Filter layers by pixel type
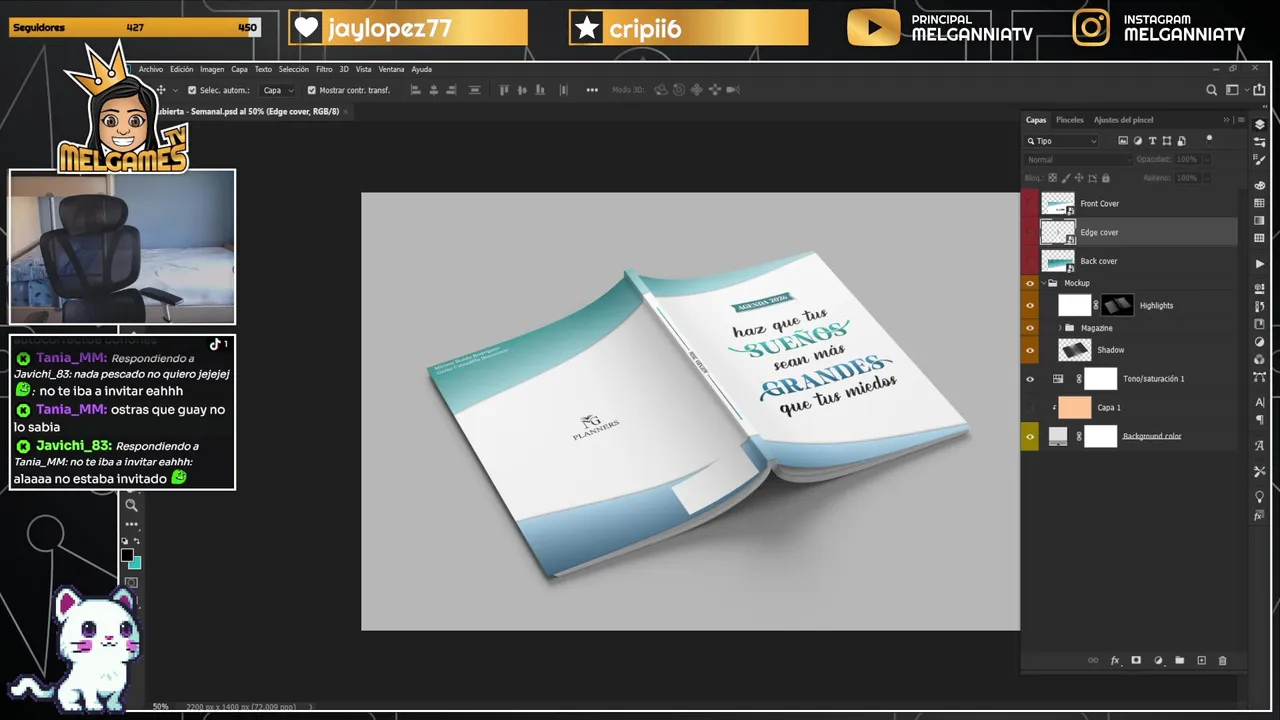Screen dimensions: 1280x720 pyautogui.click(x=1123, y=141)
